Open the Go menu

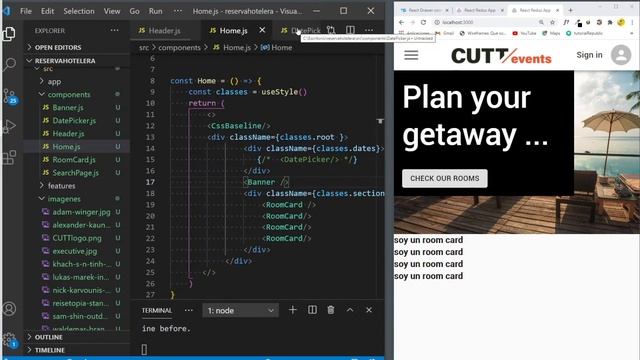134,11
